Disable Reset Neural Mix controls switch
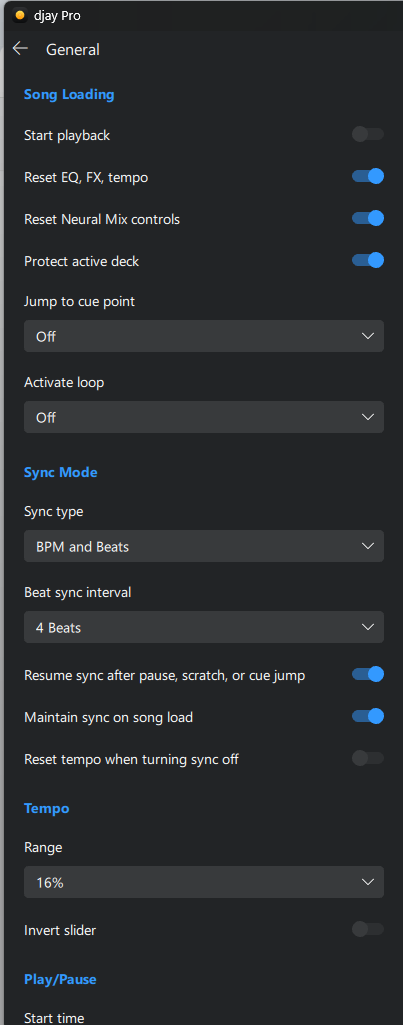This screenshot has height=1025, width=403. coord(368,218)
